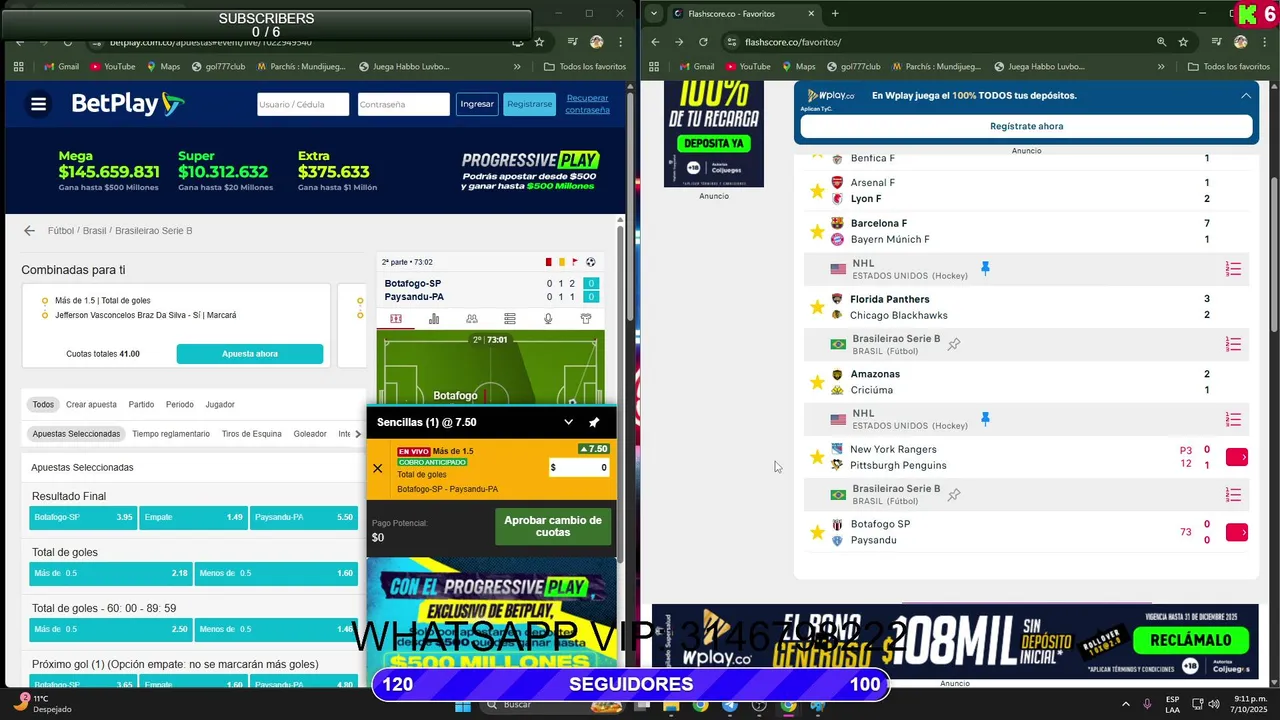Viewport: 1280px width, 720px height.
Task: Collapse the Wplay ad banner chevron
Action: pyautogui.click(x=1246, y=96)
